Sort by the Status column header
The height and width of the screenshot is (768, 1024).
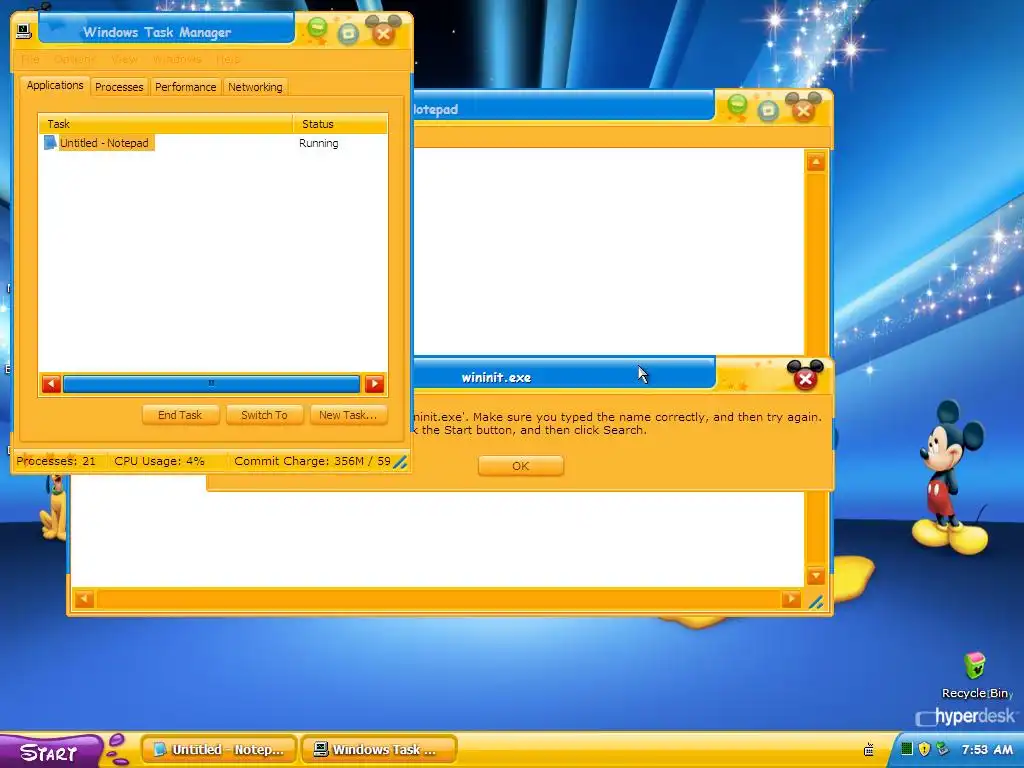340,123
